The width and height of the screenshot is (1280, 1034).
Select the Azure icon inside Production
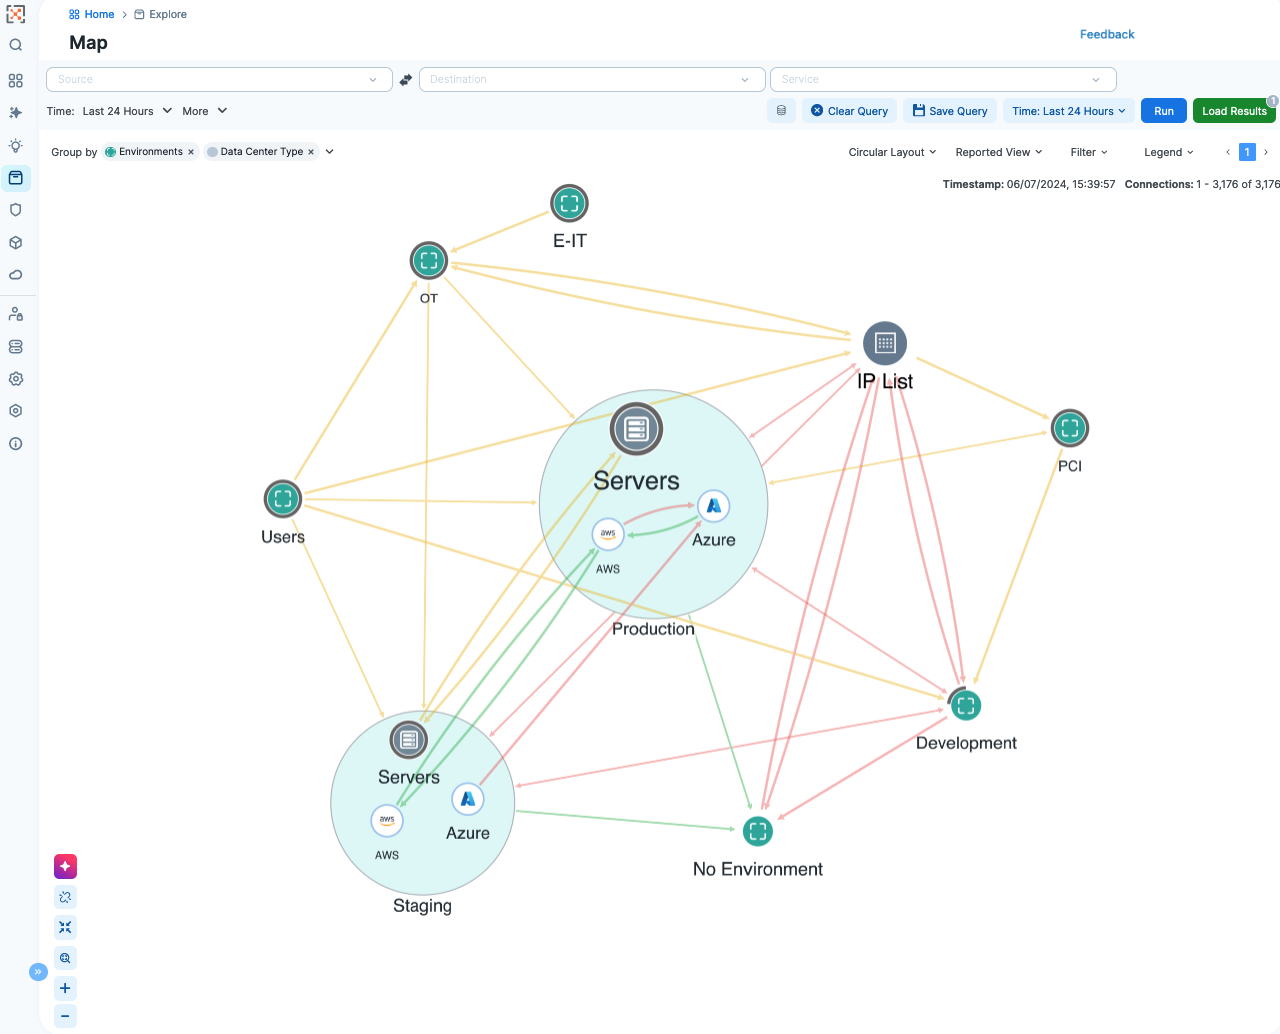[x=714, y=506]
